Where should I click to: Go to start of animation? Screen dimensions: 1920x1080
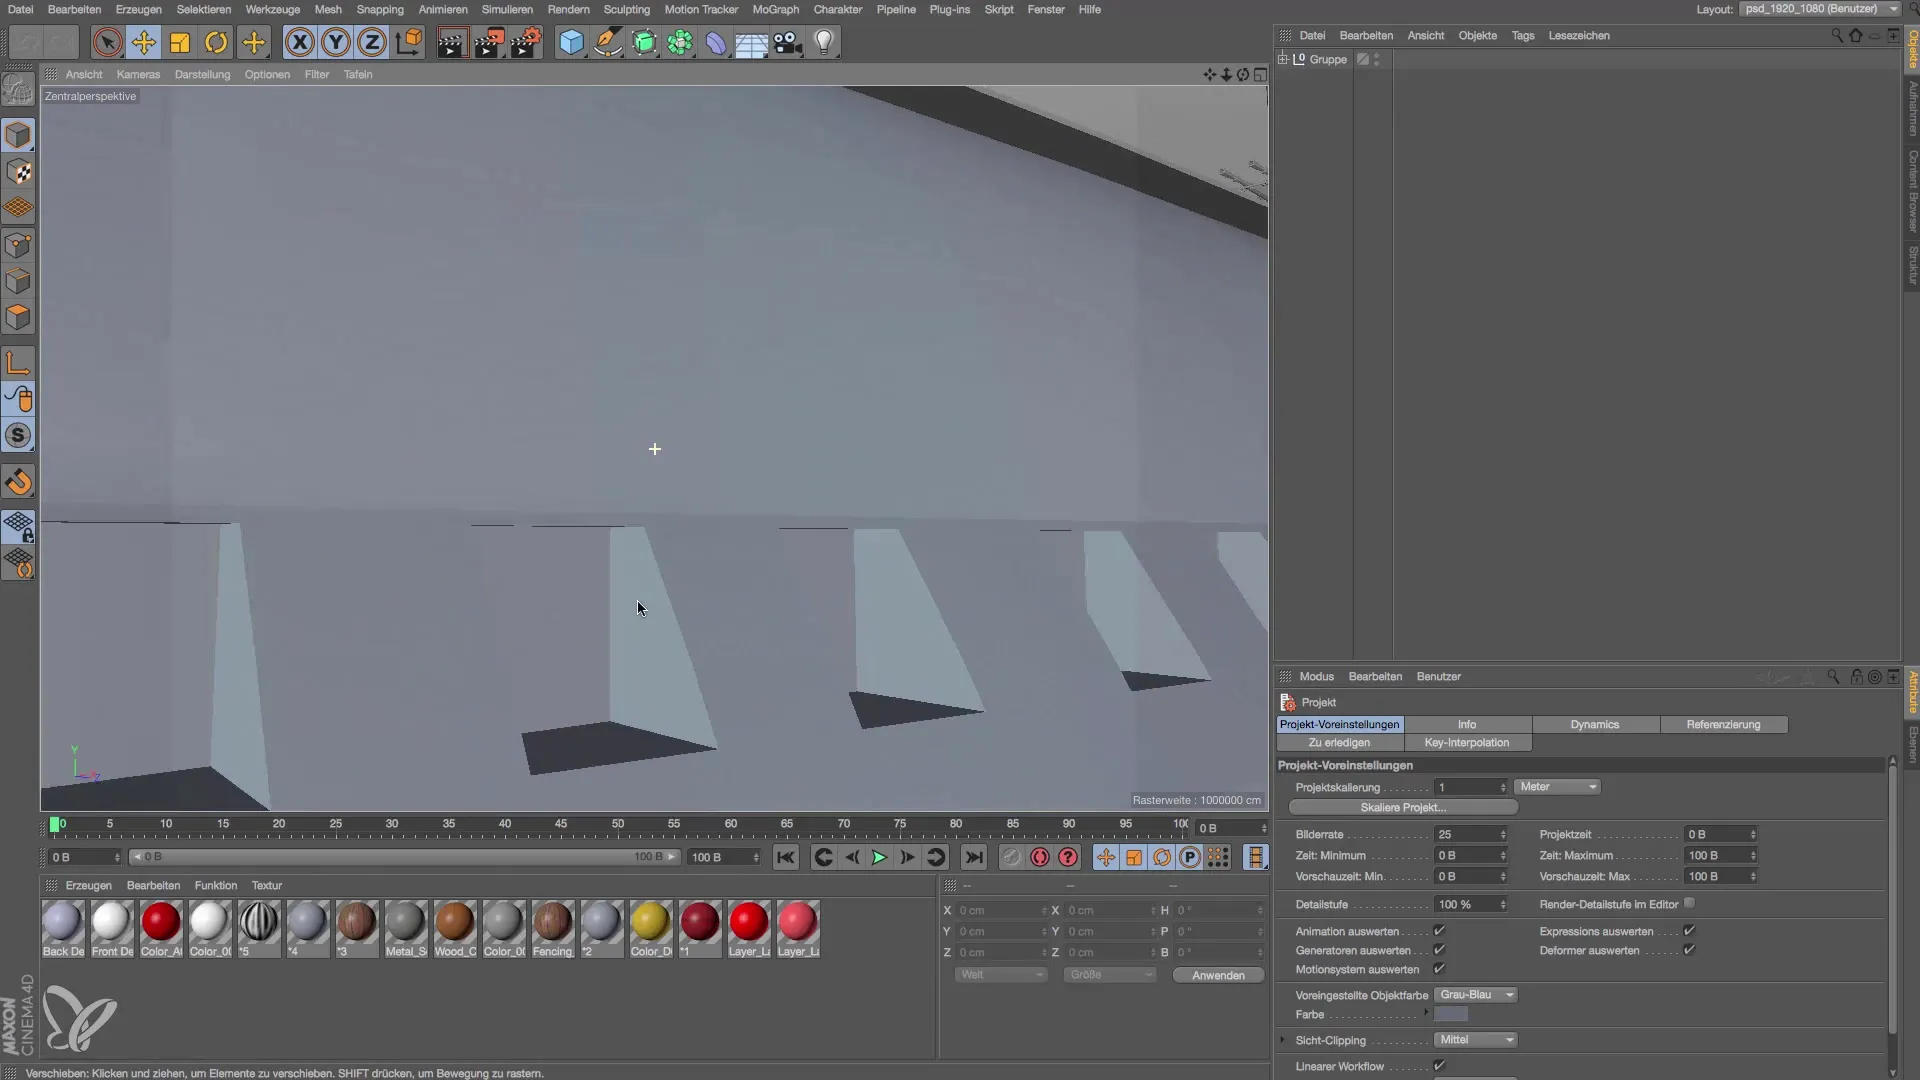tap(786, 858)
